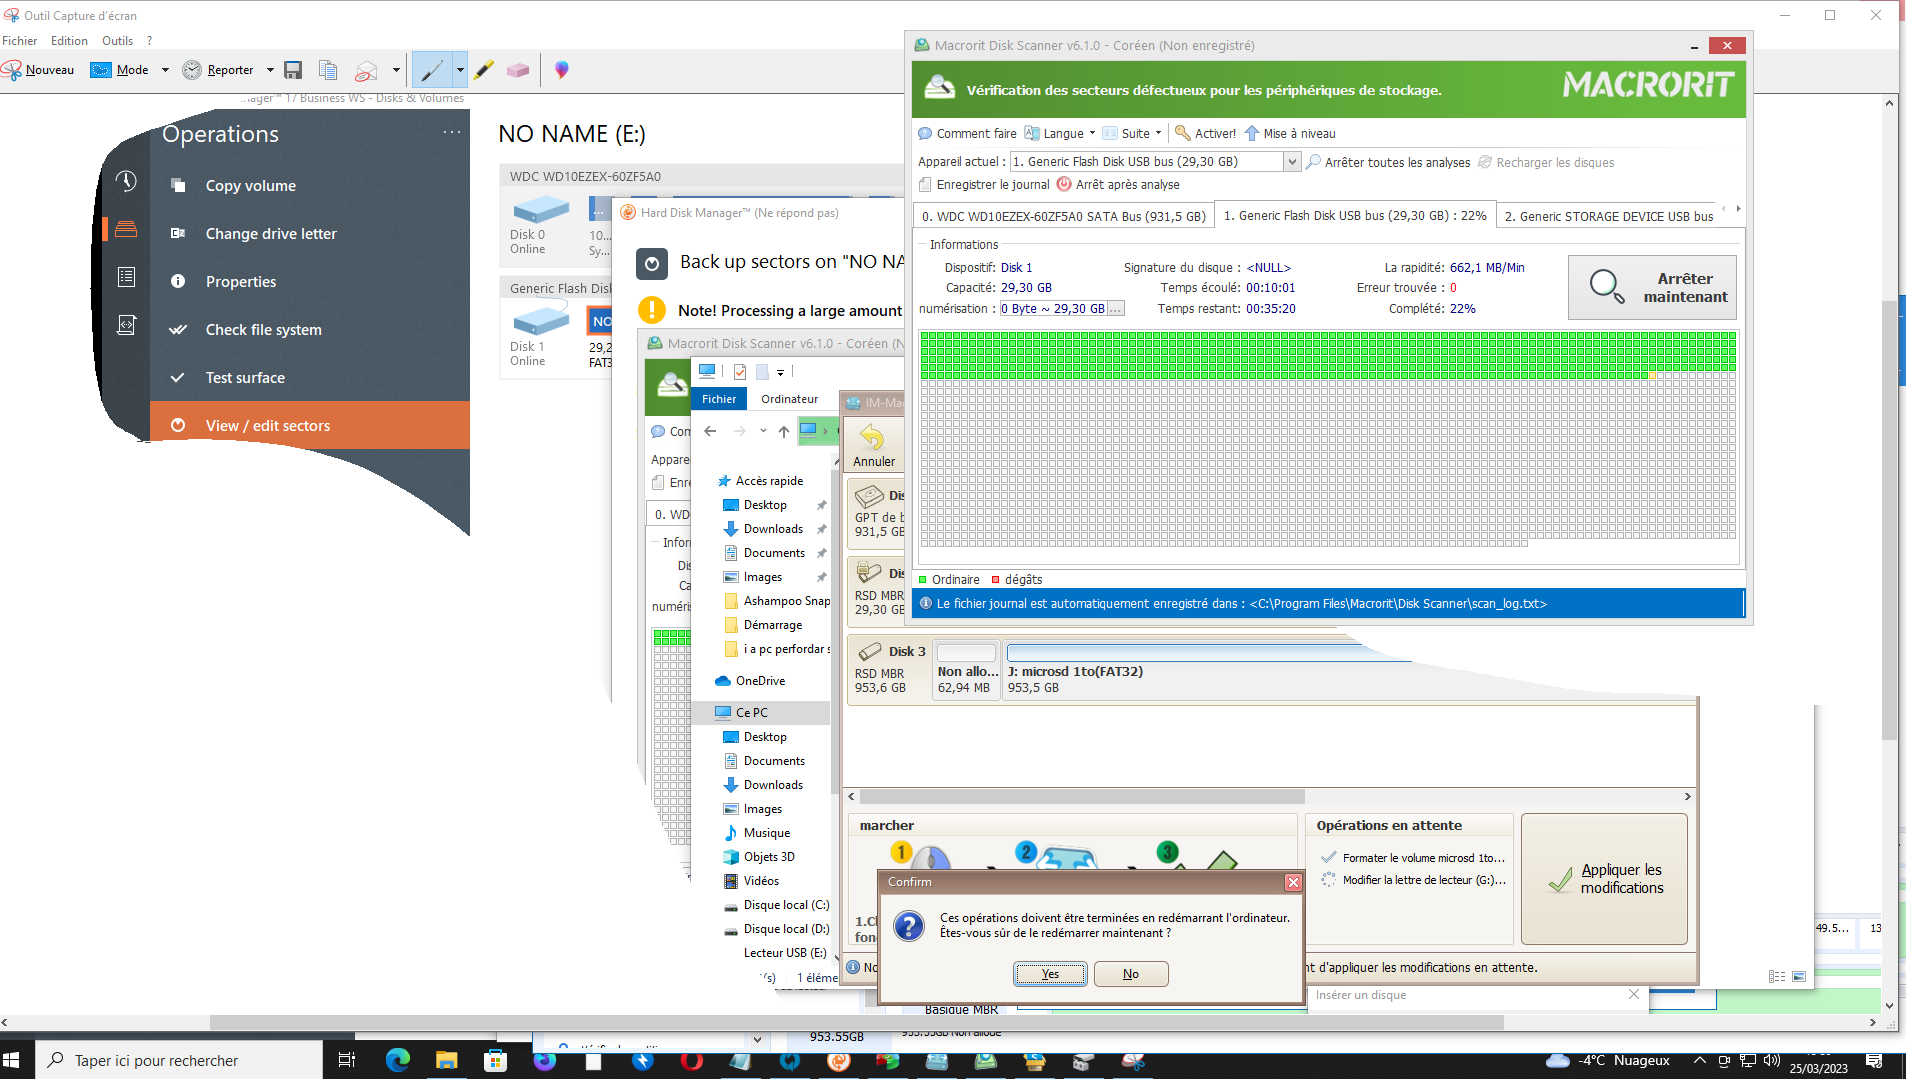Screen dimensions: 1906x1079
Task: Select Ce PC in the navigation pane
Action: click(752, 713)
